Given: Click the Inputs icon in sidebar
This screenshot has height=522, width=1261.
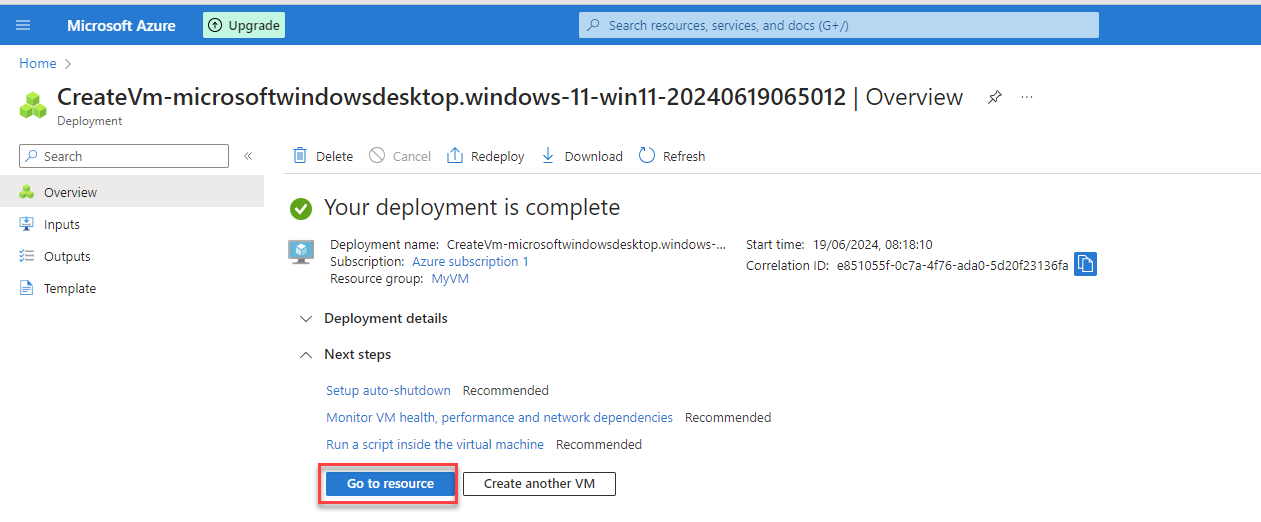Looking at the screenshot, I should (x=27, y=224).
